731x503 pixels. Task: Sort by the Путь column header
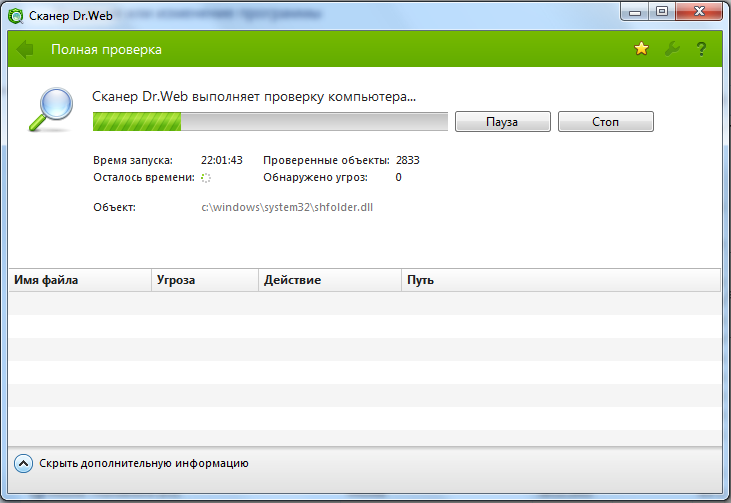[x=560, y=280]
